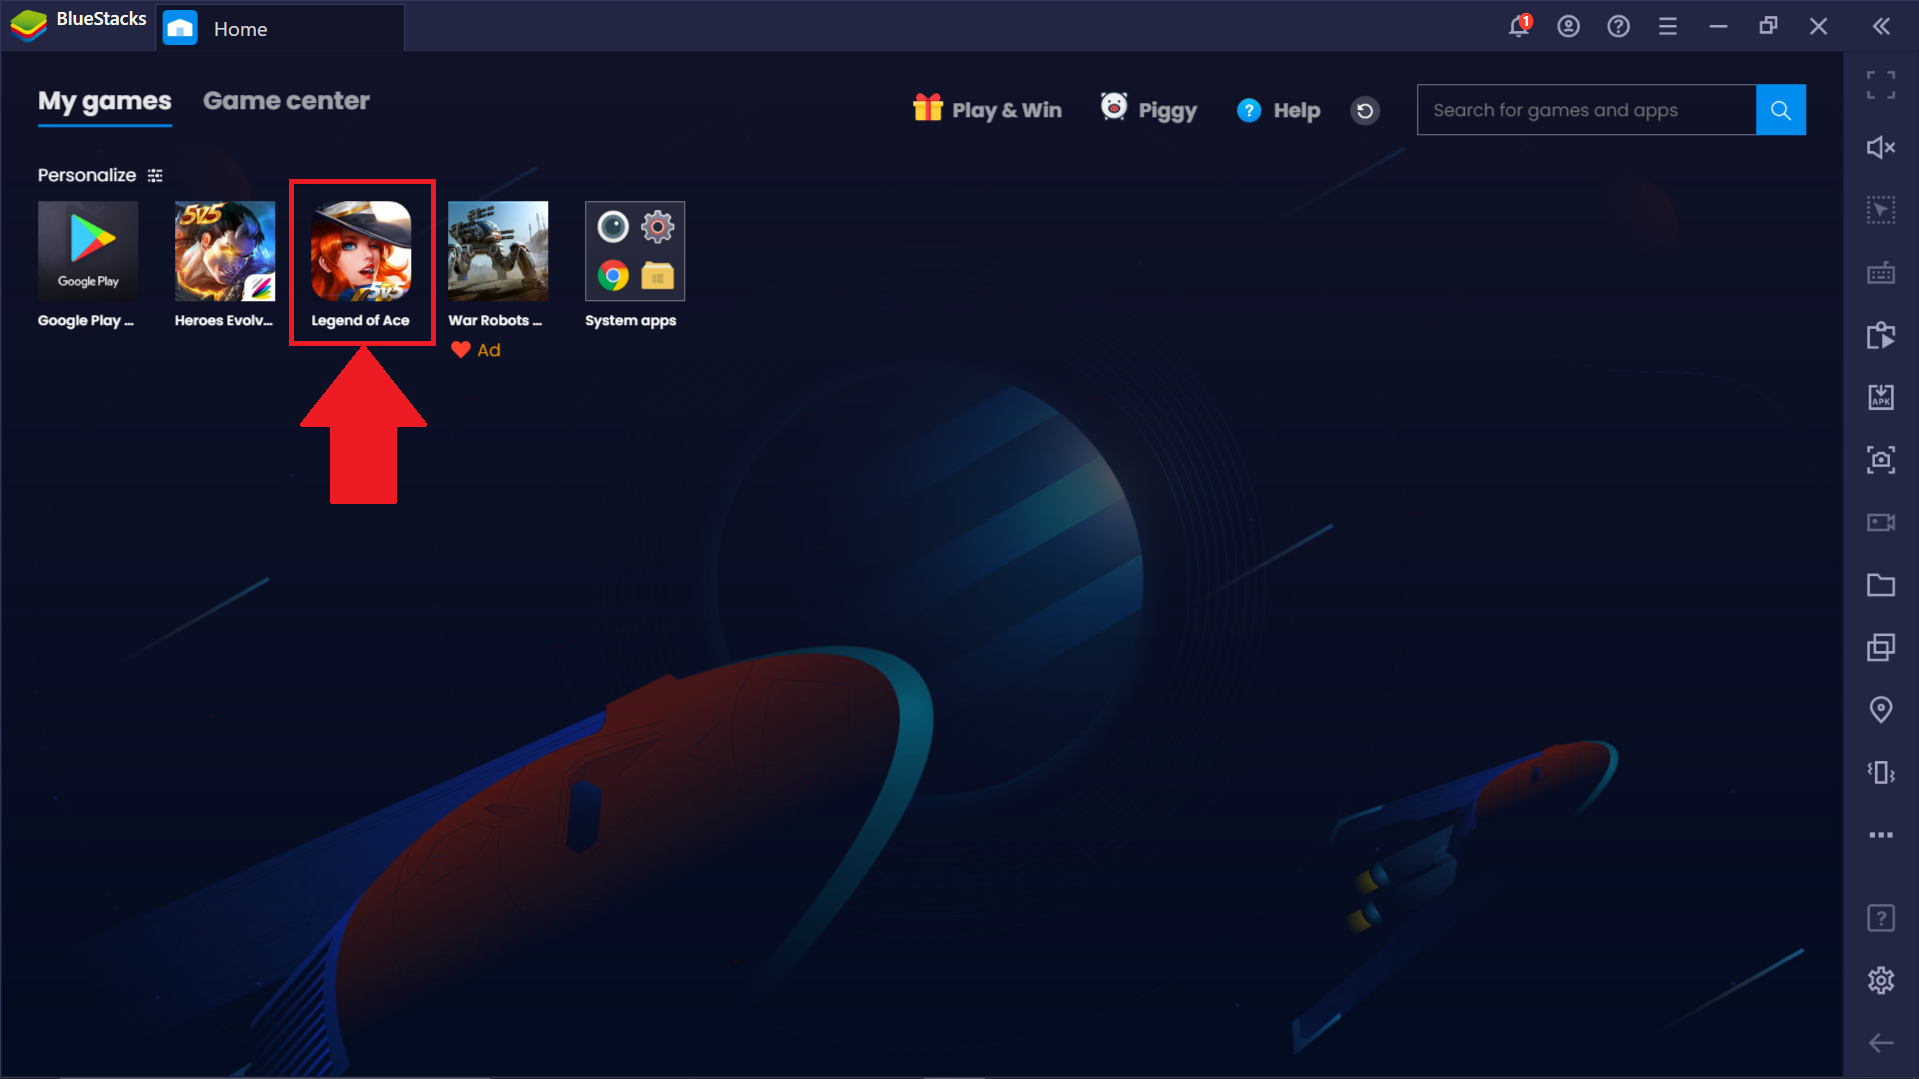This screenshot has width=1919, height=1079.
Task: Open notifications bell
Action: [x=1519, y=27]
